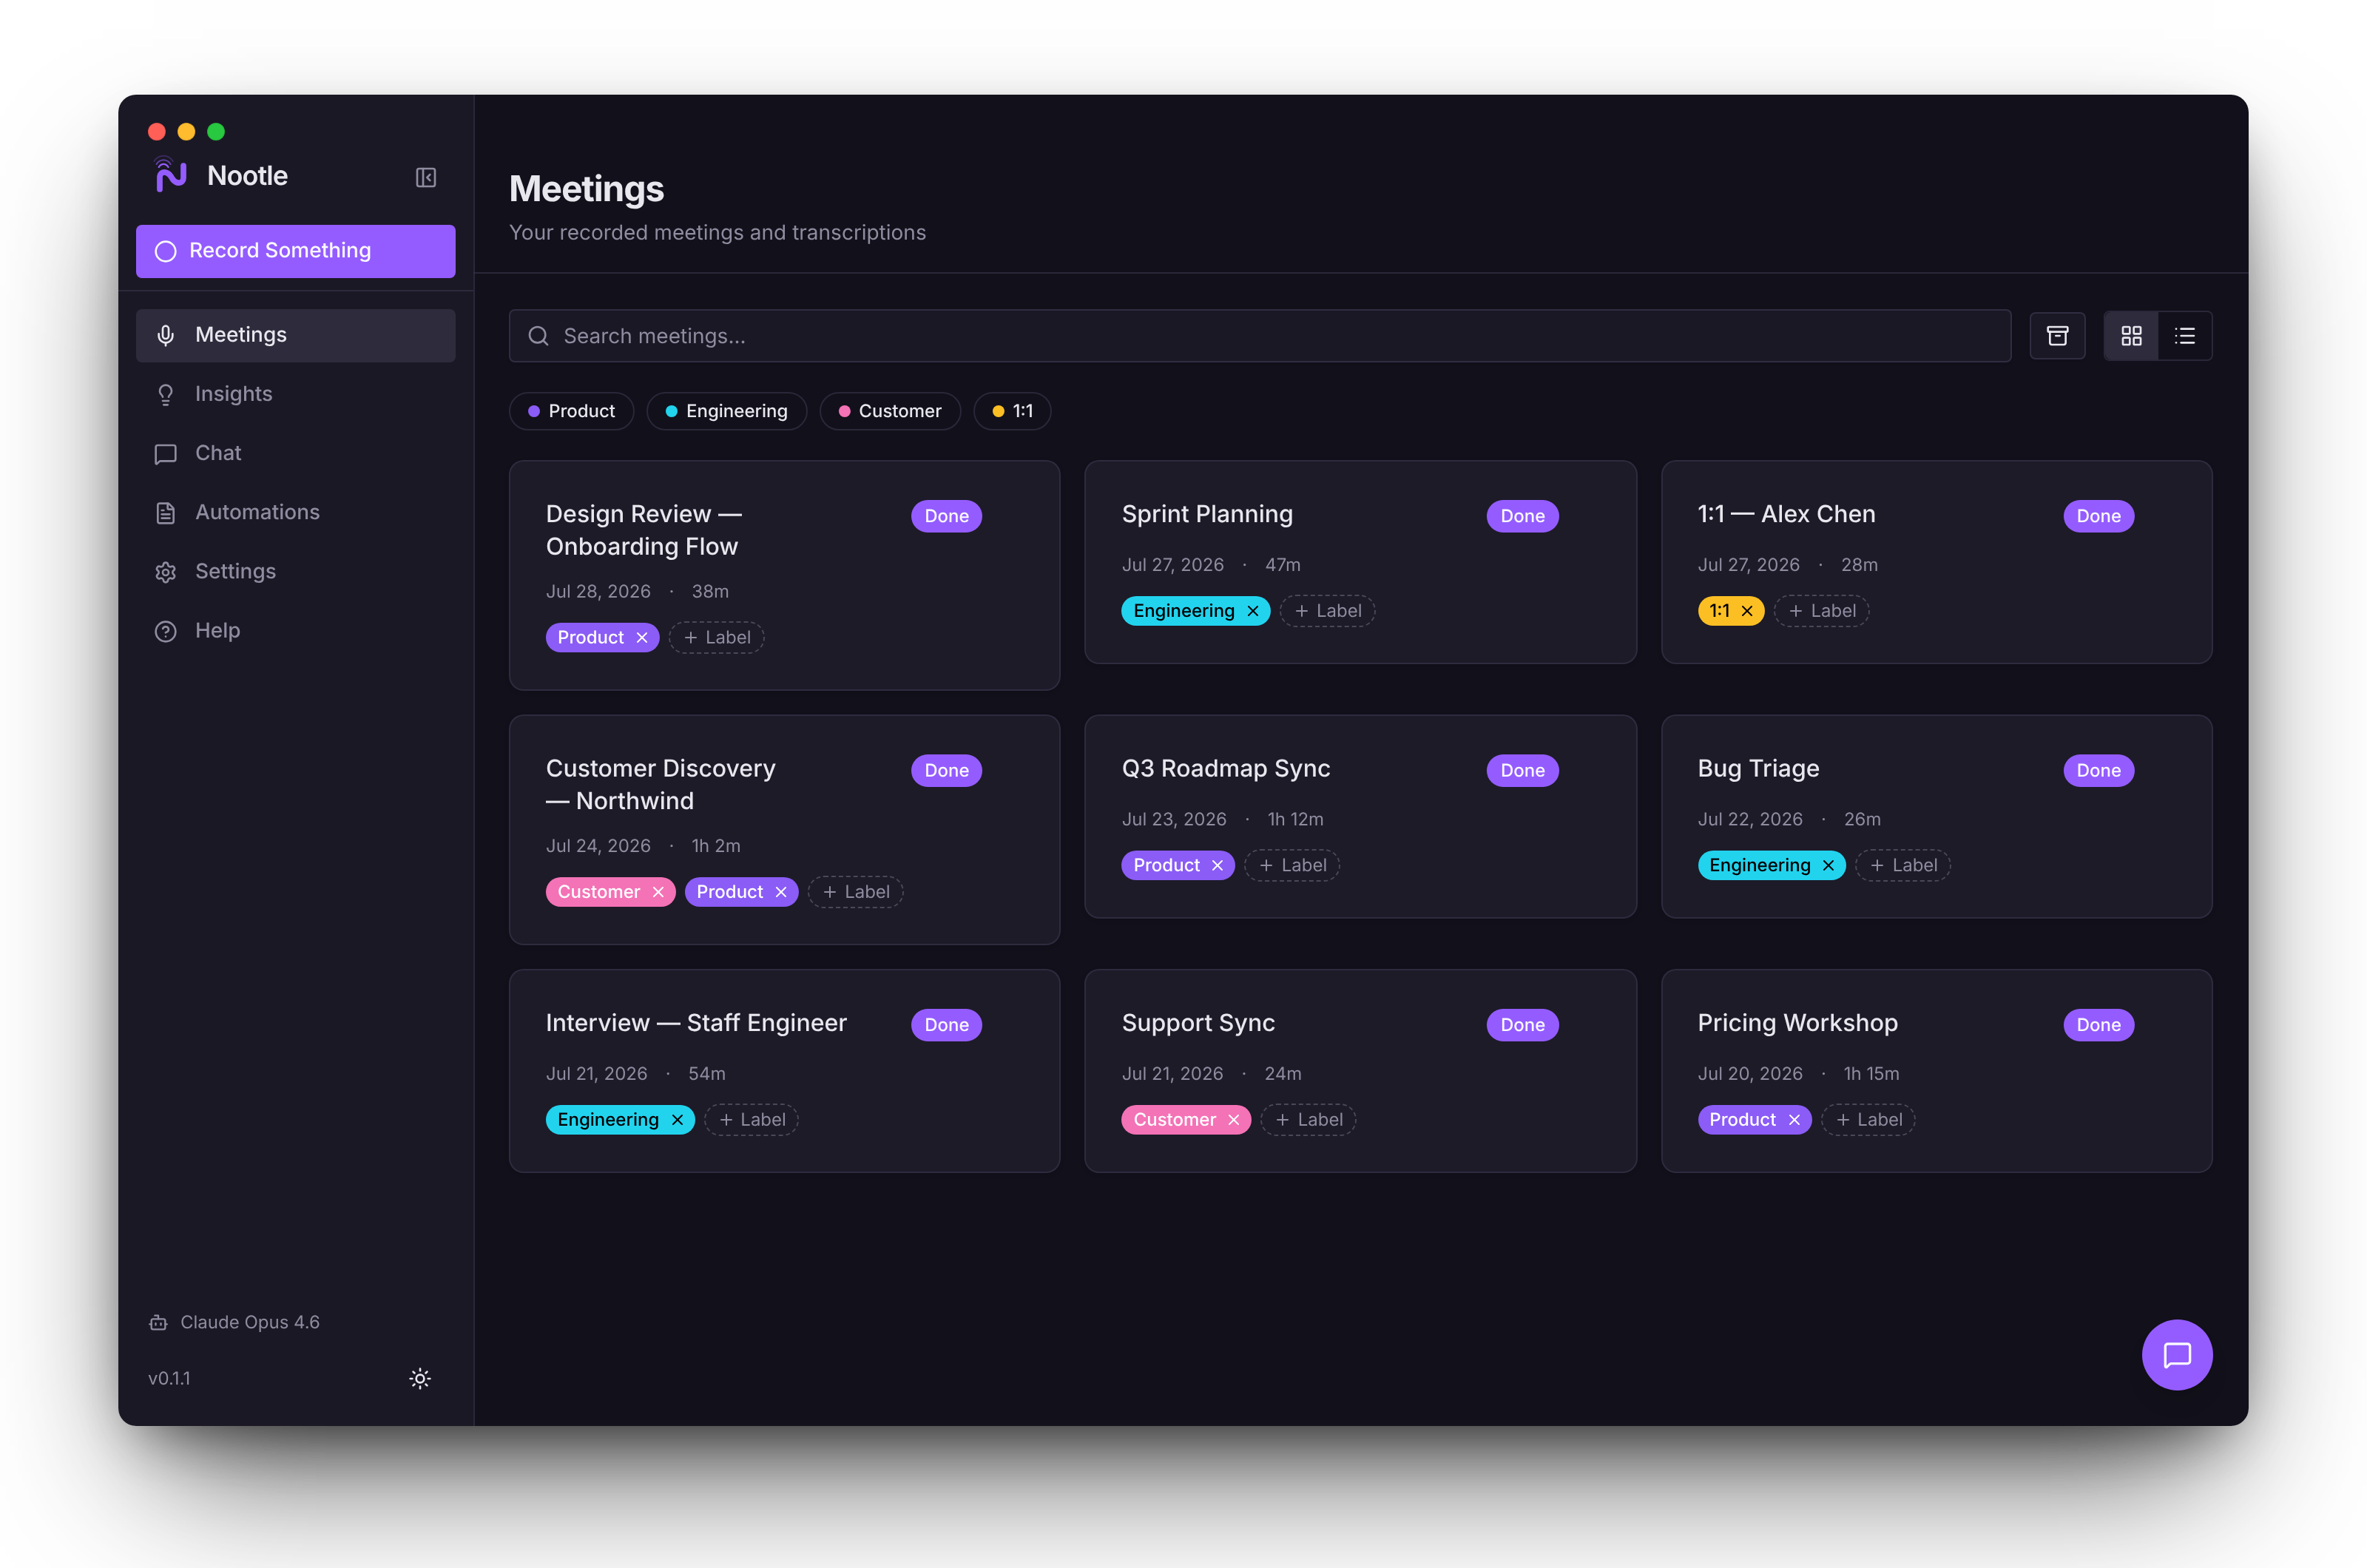Viewport: 2367px width, 1568px height.
Task: Remove Product label from Pricing Workshop
Action: point(1794,1120)
